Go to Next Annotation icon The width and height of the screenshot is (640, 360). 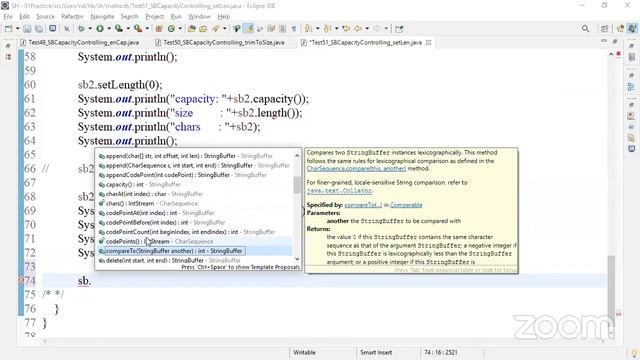click(309, 29)
